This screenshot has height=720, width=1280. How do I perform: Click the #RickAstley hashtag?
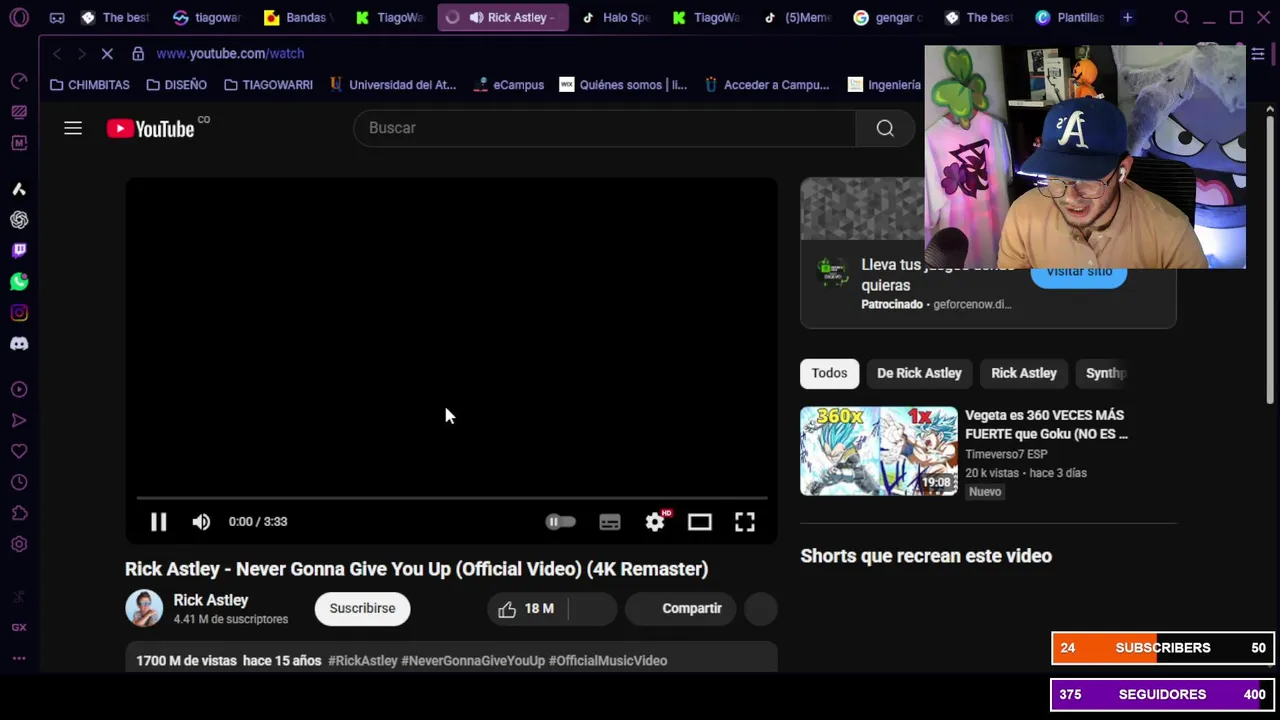(362, 660)
